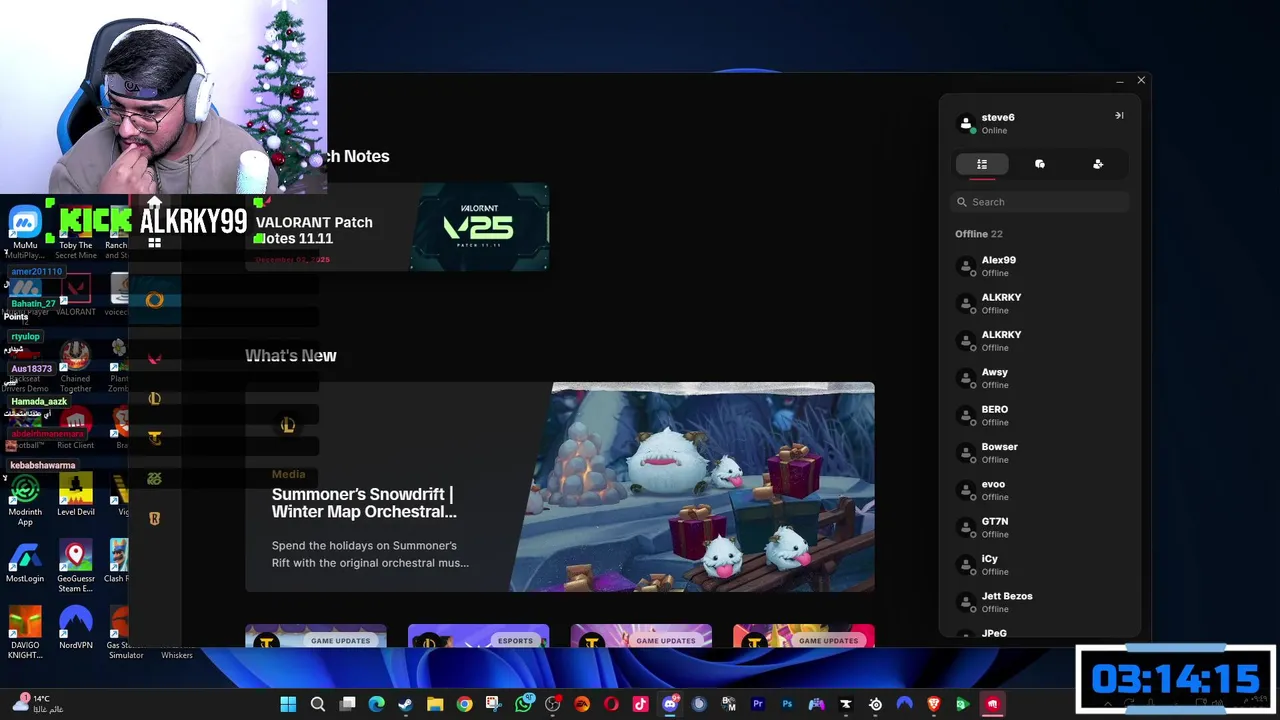
Task: Open the Windows Start menu
Action: (x=288, y=704)
